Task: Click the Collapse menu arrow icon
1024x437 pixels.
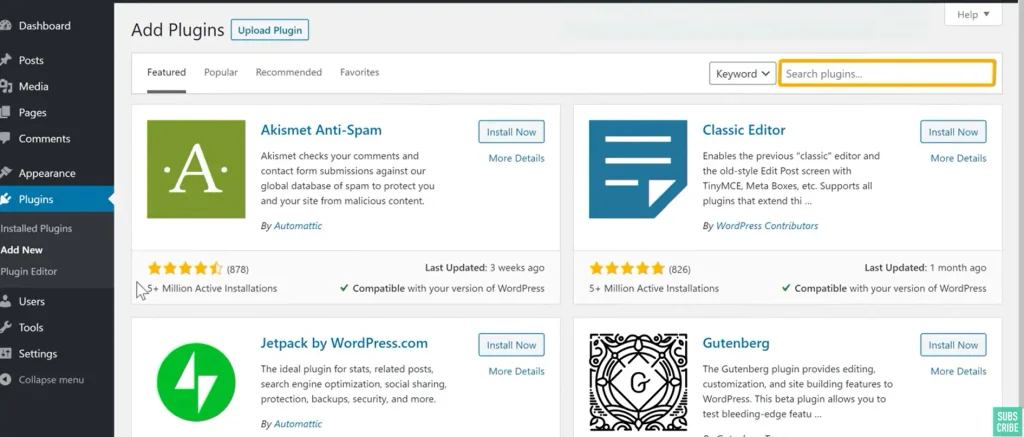Action: [x=5, y=380]
